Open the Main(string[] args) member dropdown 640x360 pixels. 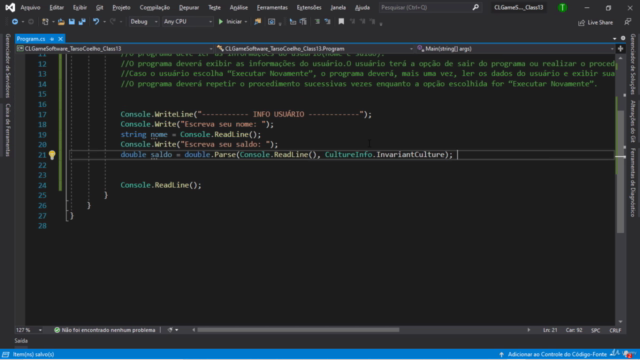click(515, 49)
